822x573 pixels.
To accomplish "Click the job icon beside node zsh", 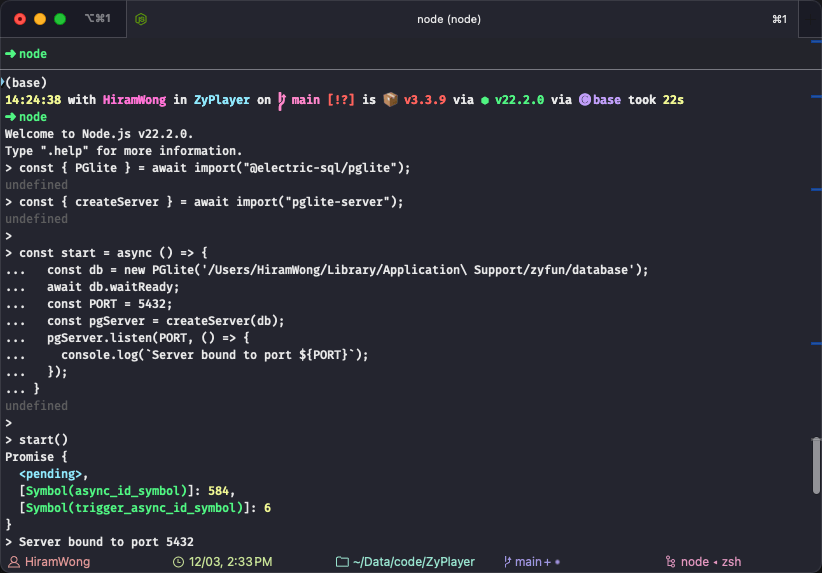I will tap(670, 562).
